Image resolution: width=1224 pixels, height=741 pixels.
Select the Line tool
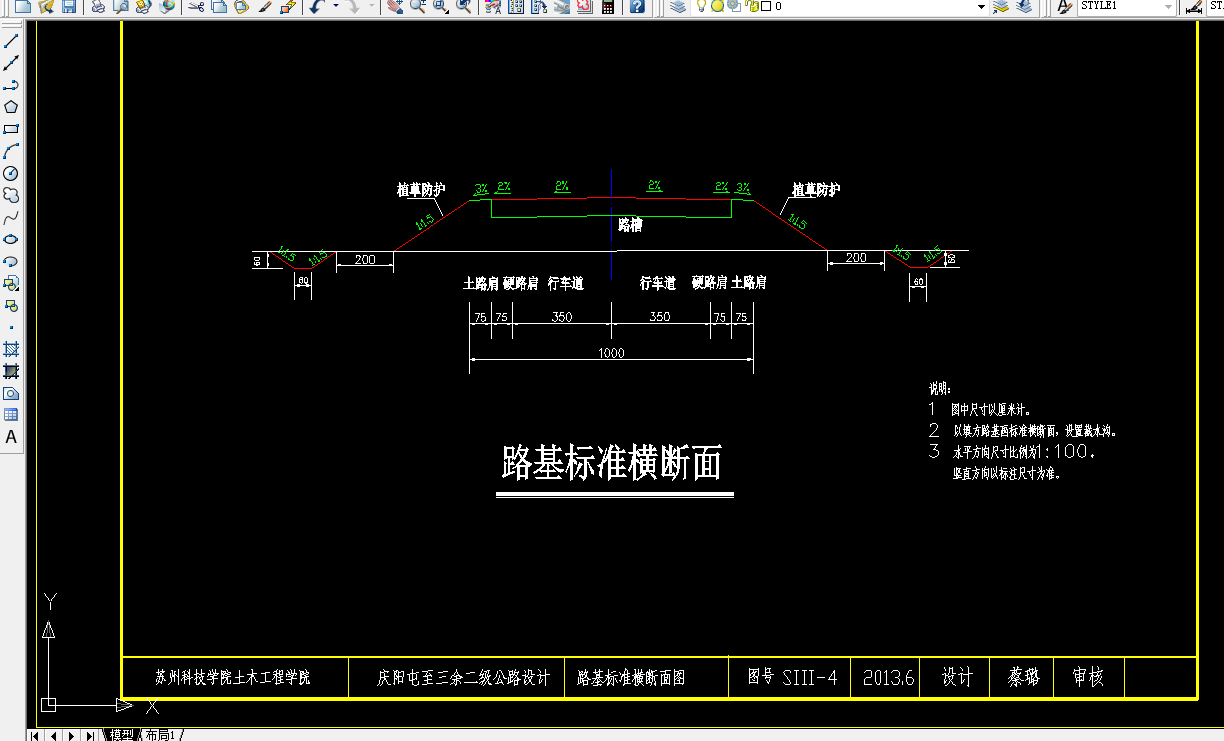[x=12, y=40]
